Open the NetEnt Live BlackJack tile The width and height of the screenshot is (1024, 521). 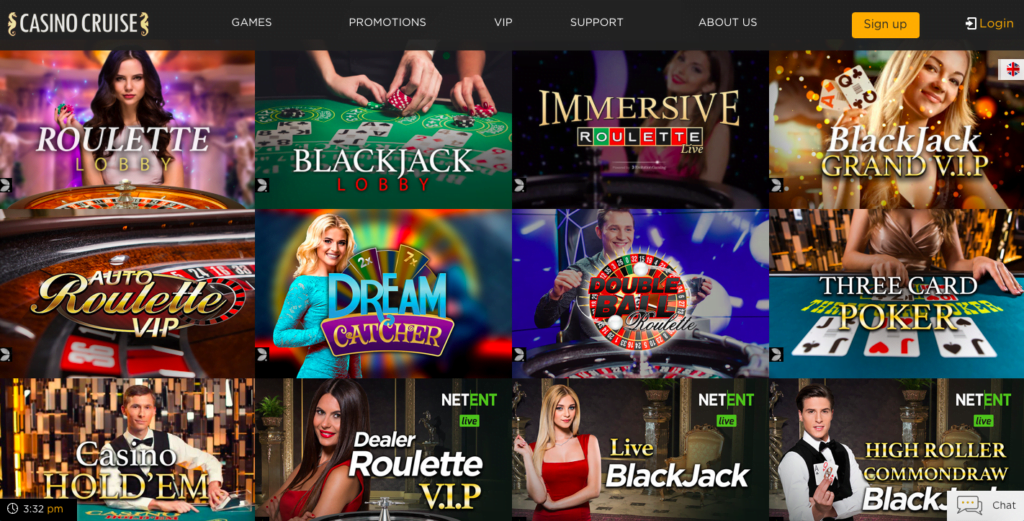pos(640,450)
